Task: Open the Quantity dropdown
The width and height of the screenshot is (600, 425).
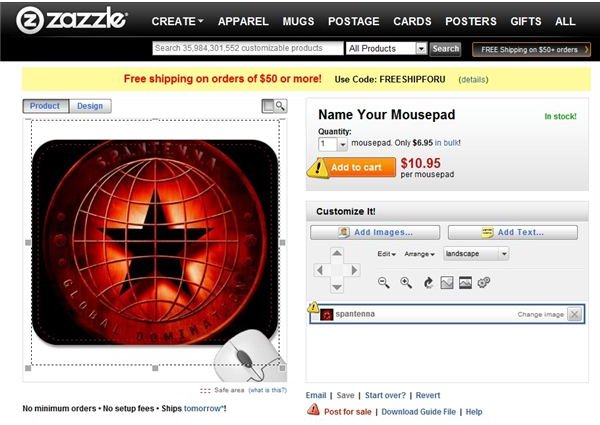Action: coord(333,144)
